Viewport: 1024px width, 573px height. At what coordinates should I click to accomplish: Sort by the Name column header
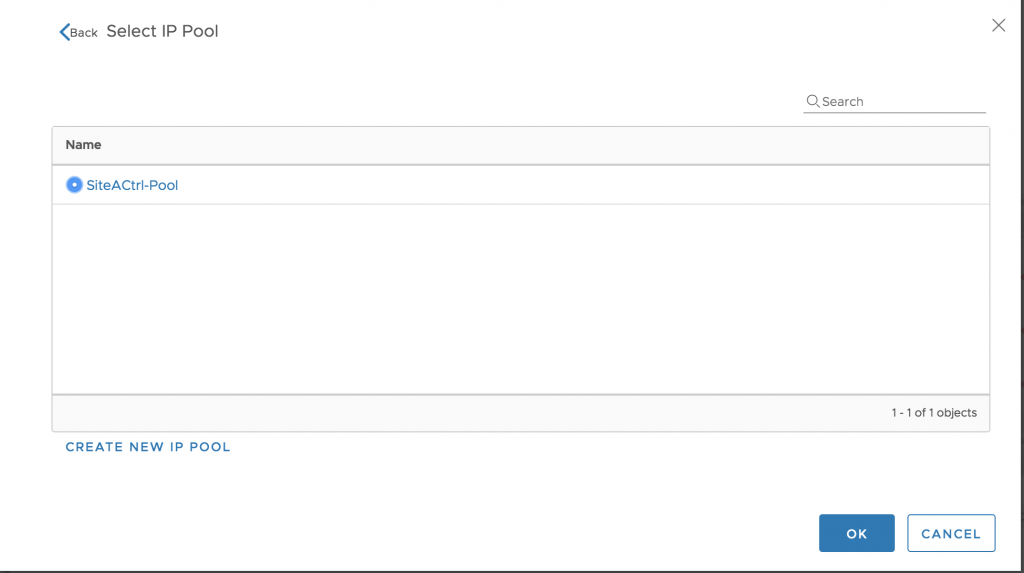tap(83, 145)
